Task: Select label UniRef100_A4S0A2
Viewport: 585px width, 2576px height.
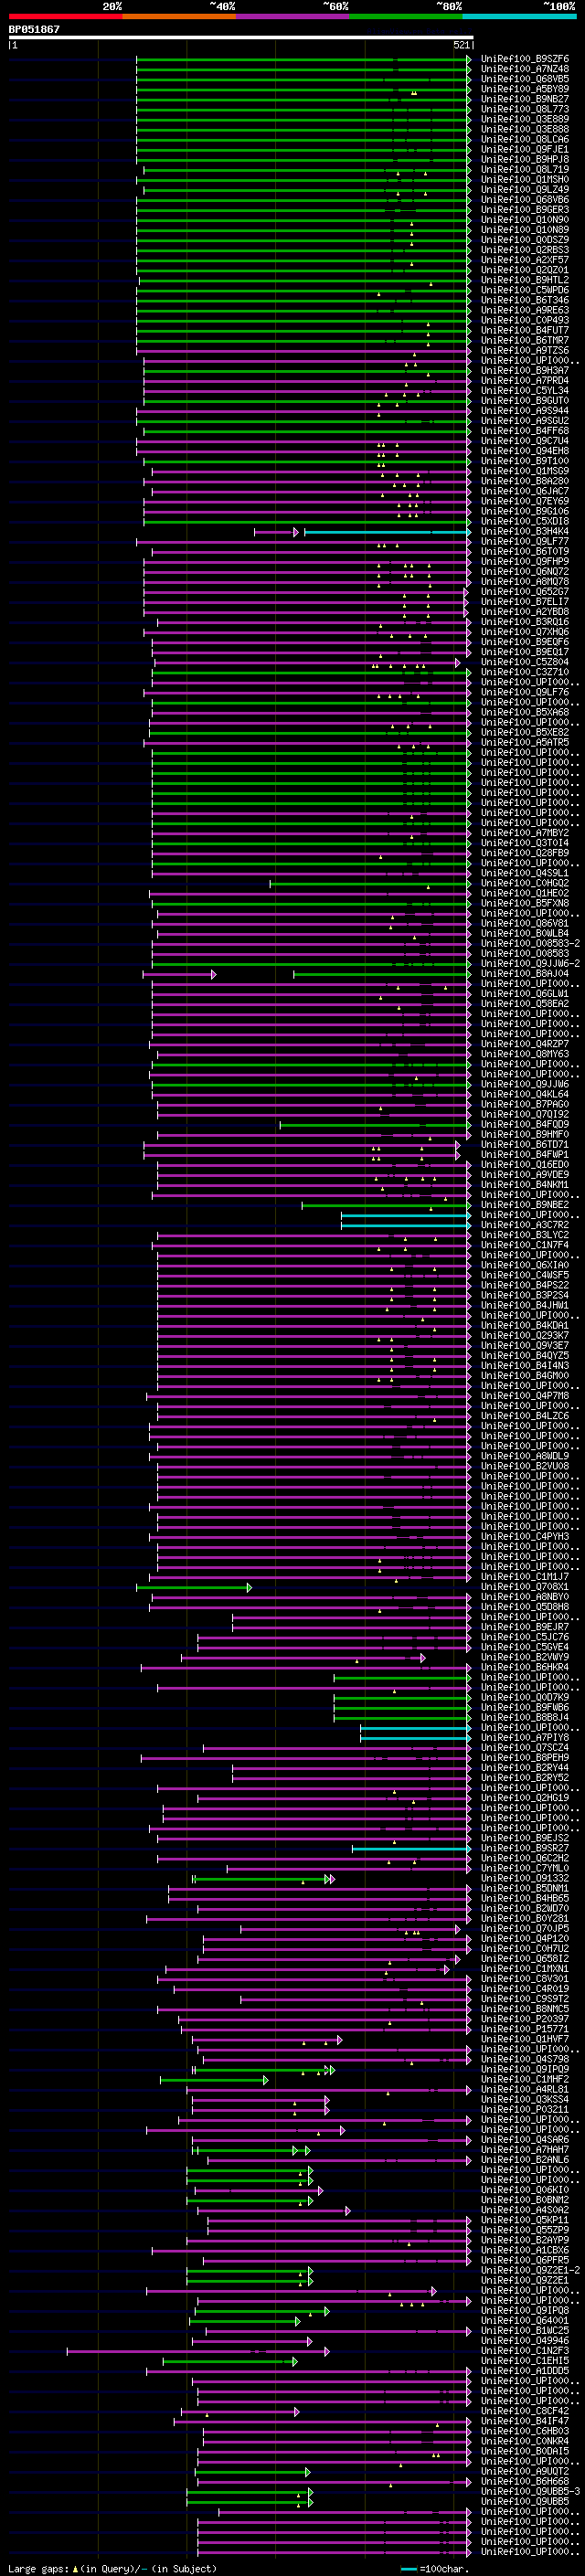Action: [x=525, y=2210]
